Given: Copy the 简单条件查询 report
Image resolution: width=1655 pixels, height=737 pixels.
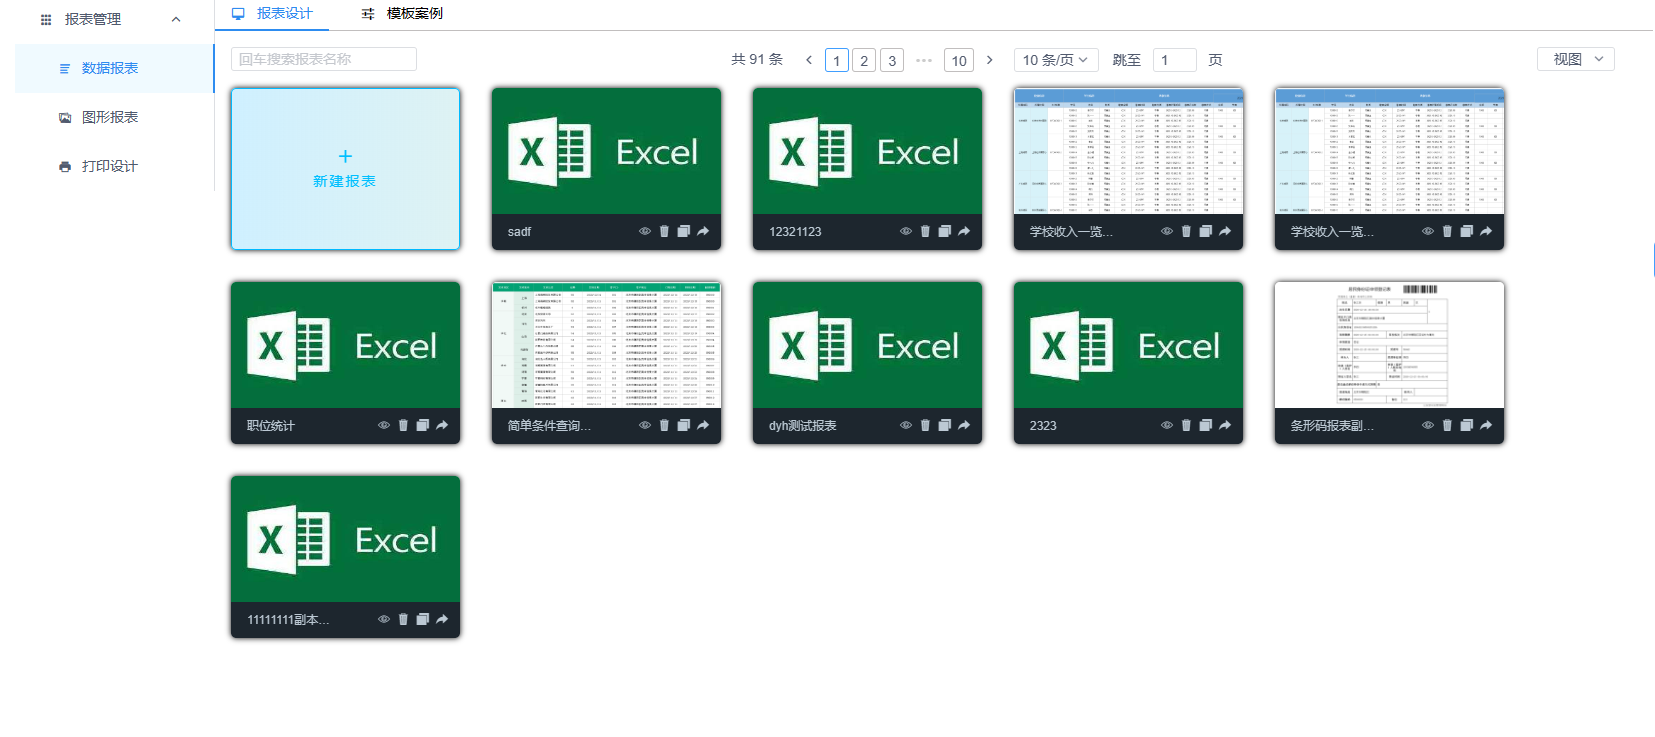Looking at the screenshot, I should 684,425.
